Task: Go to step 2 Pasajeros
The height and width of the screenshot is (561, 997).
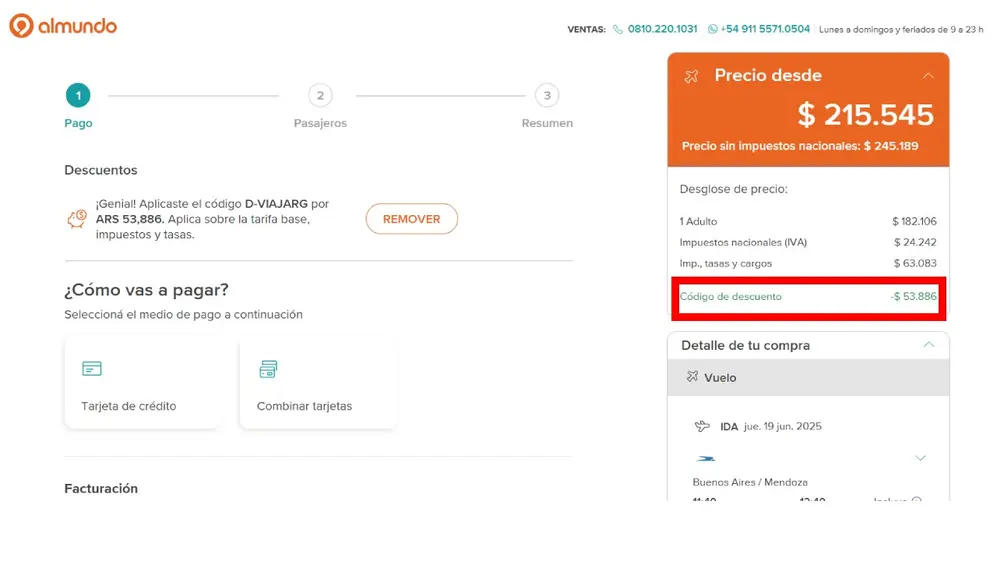Action: (x=320, y=95)
